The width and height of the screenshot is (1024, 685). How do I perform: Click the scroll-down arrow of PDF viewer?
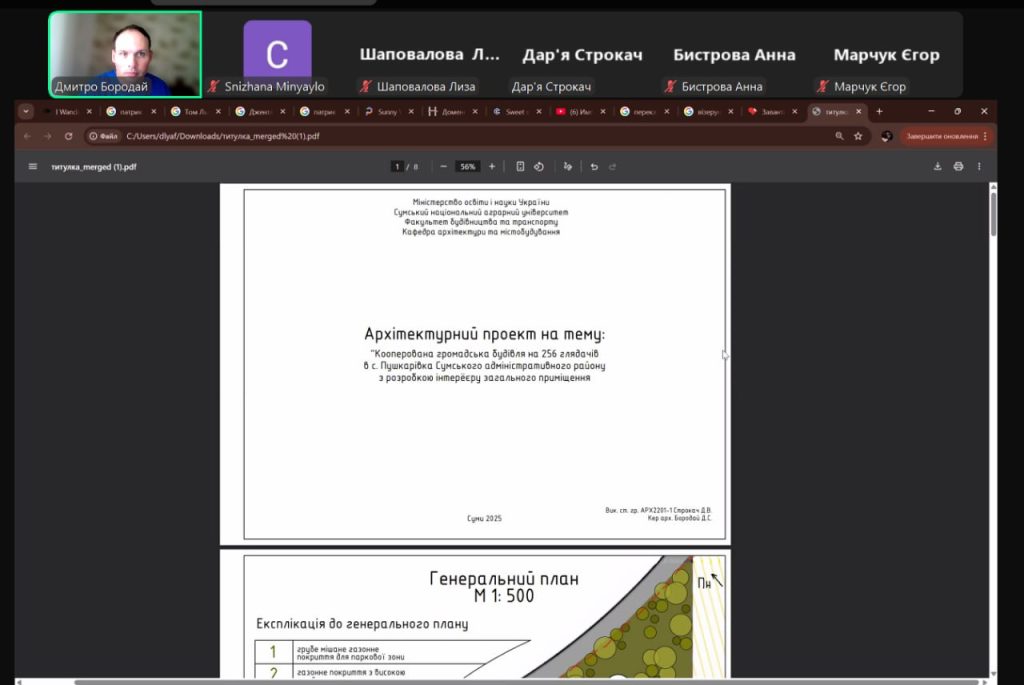(x=993, y=673)
